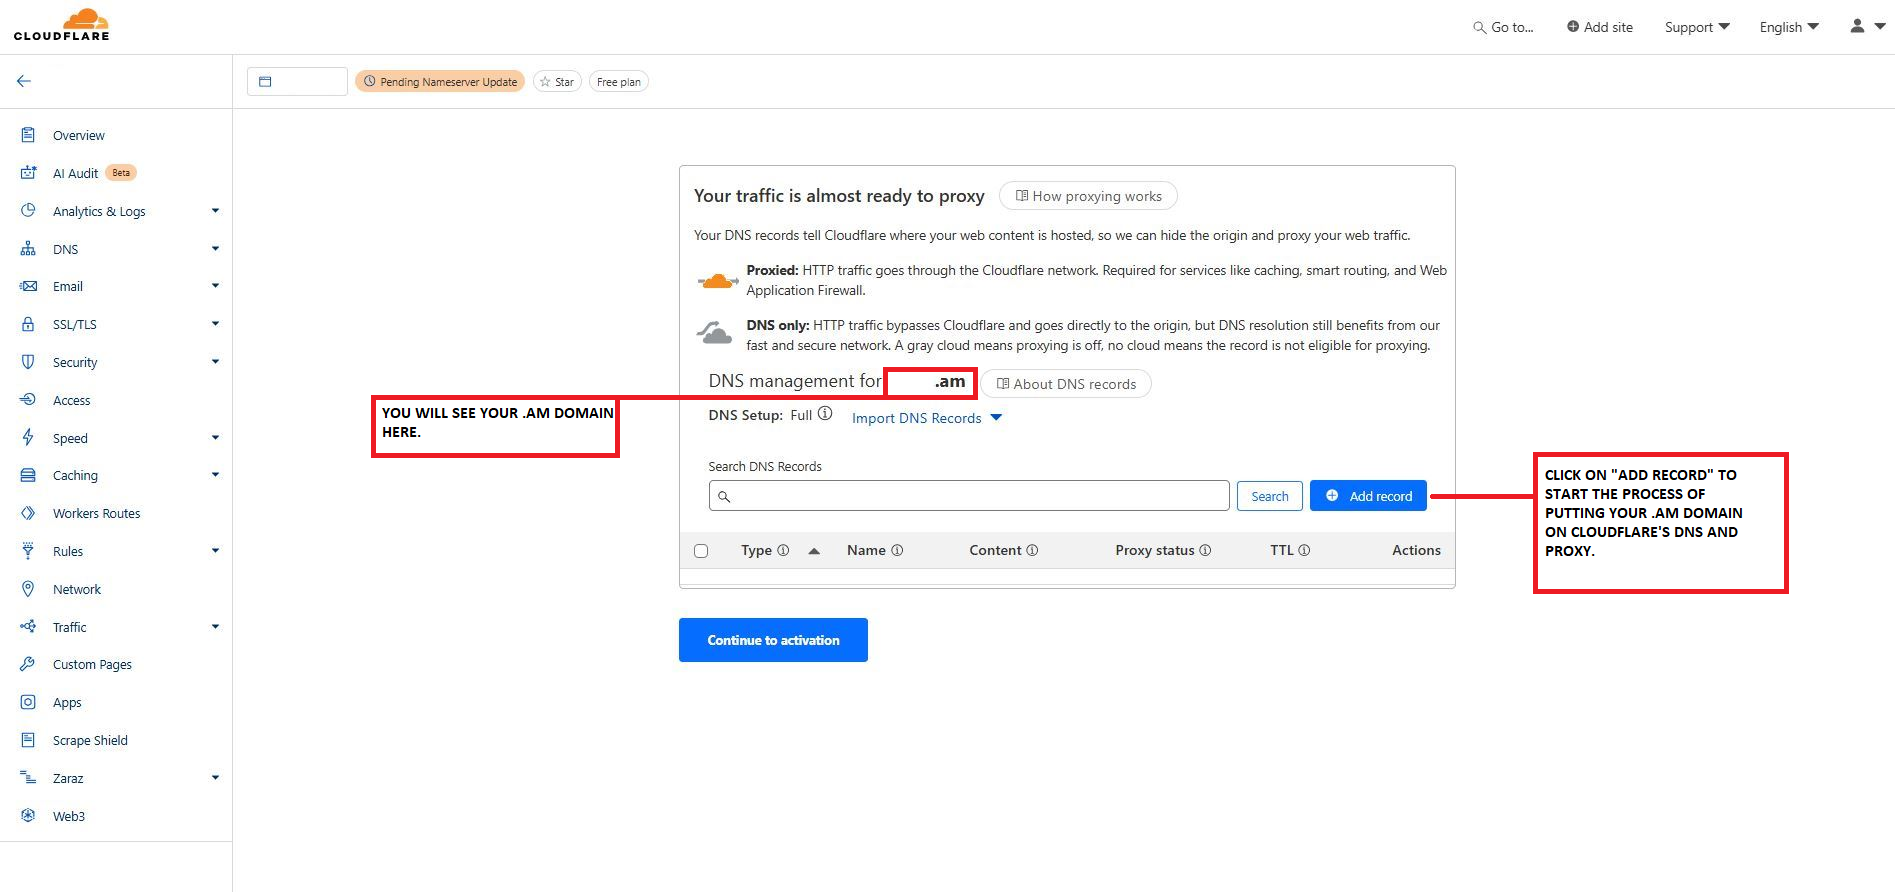The image size is (1895, 892).
Task: Open the user account icon menu
Action: click(1866, 27)
